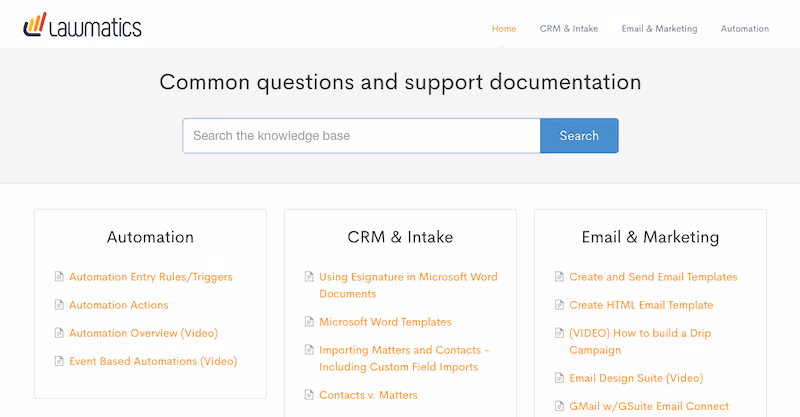This screenshot has width=800, height=417.
Task: Open Email & Marketing in top navigation
Action: [659, 29]
